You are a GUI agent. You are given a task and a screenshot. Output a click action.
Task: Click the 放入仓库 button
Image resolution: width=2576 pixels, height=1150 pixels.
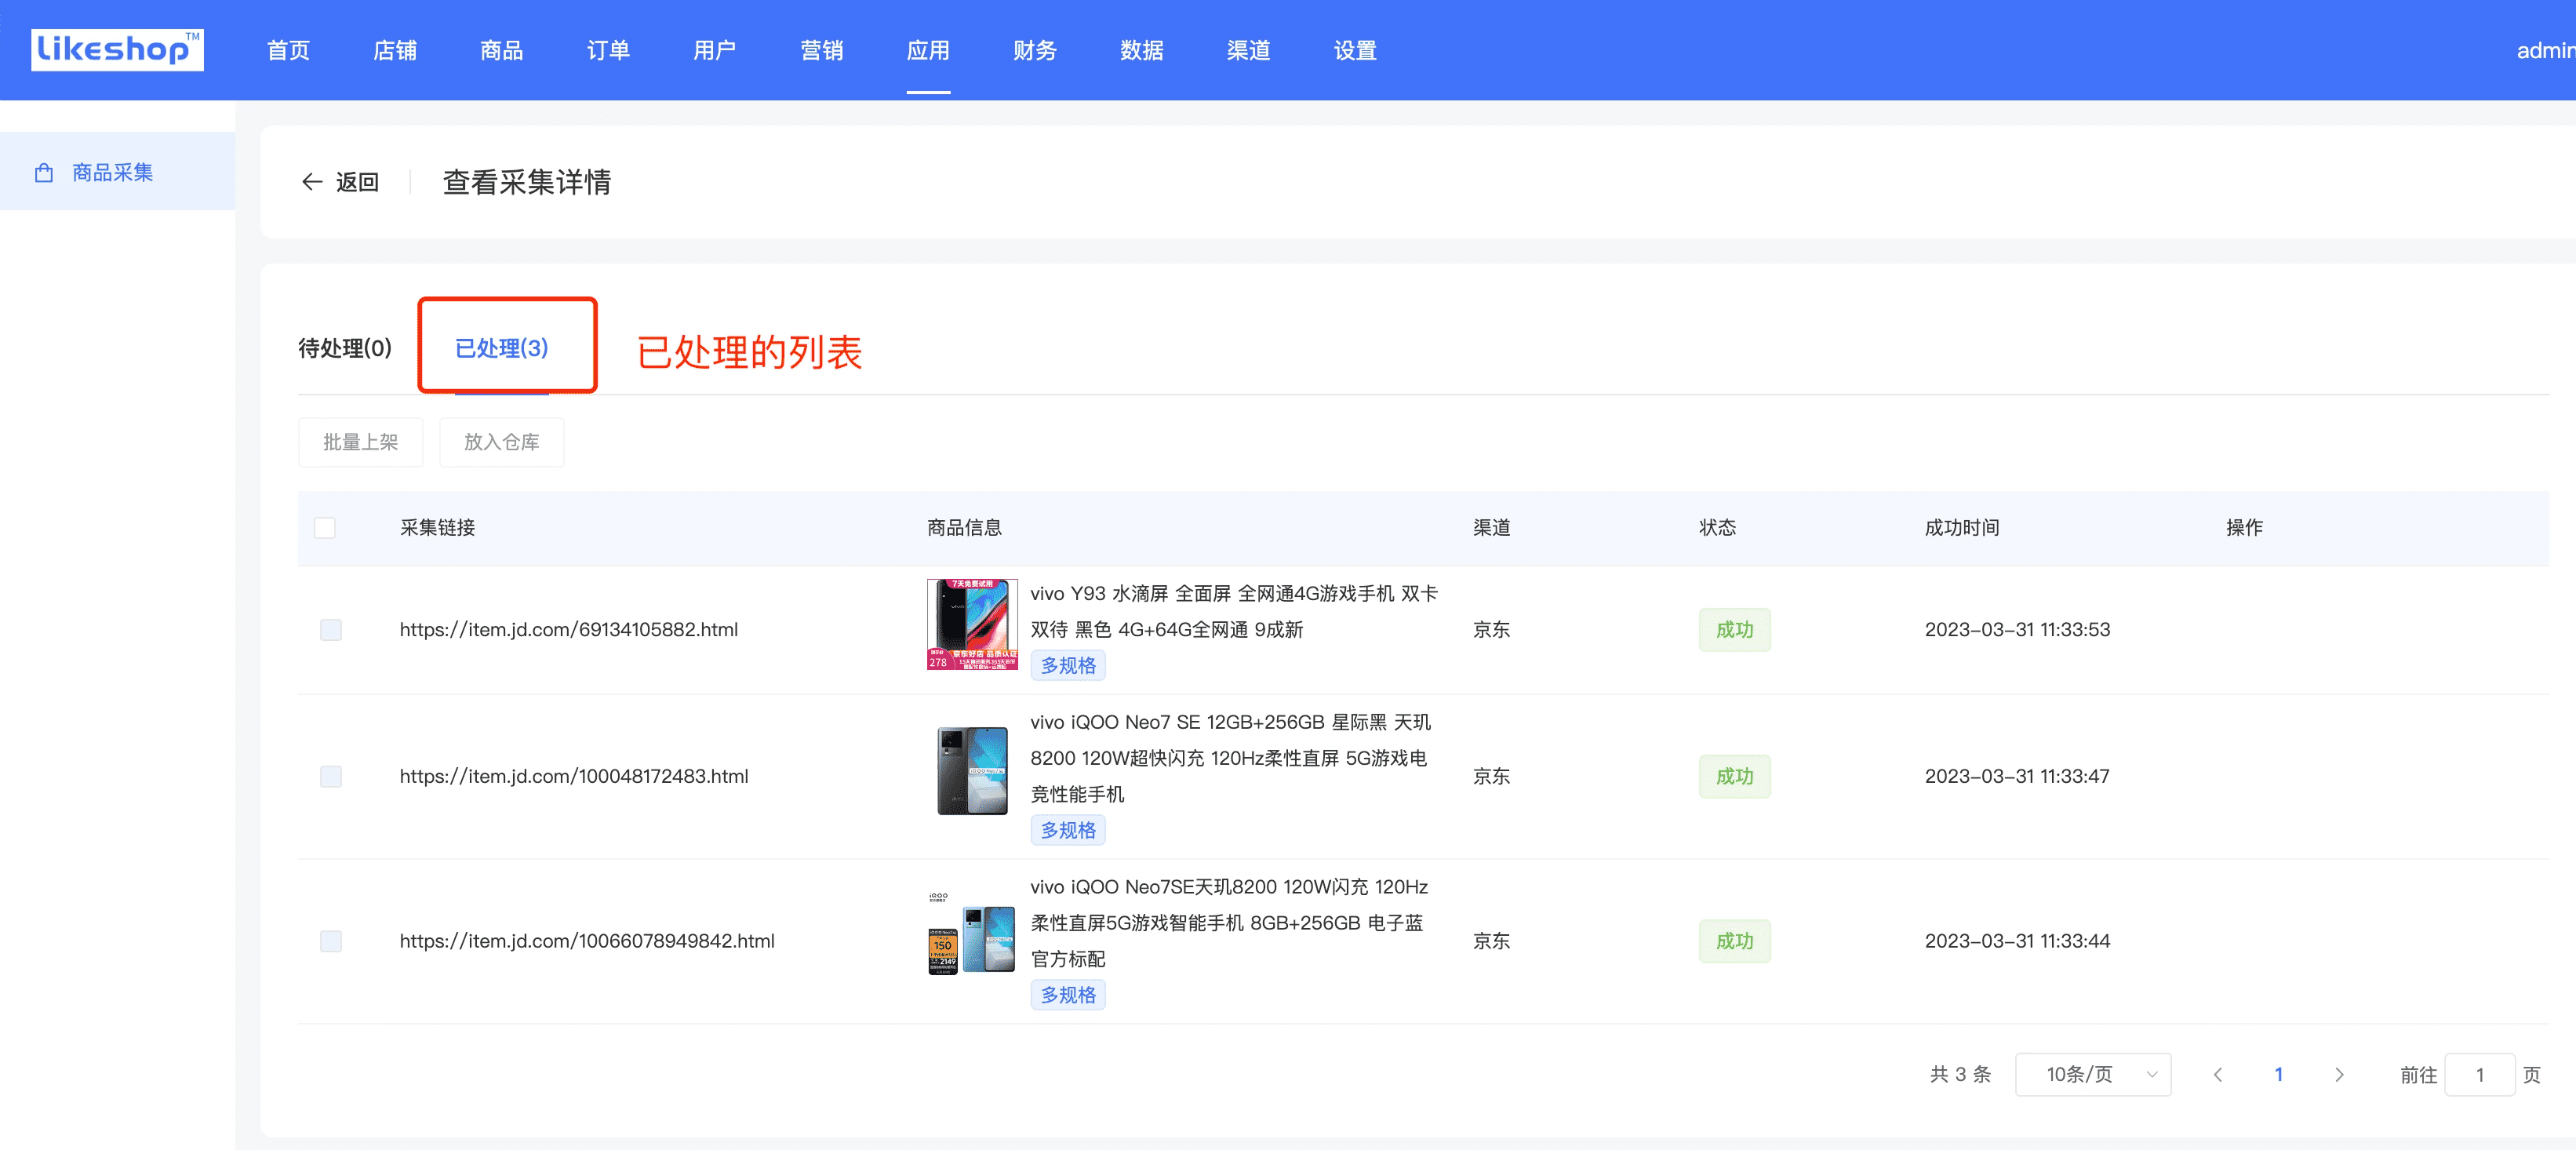point(502,442)
